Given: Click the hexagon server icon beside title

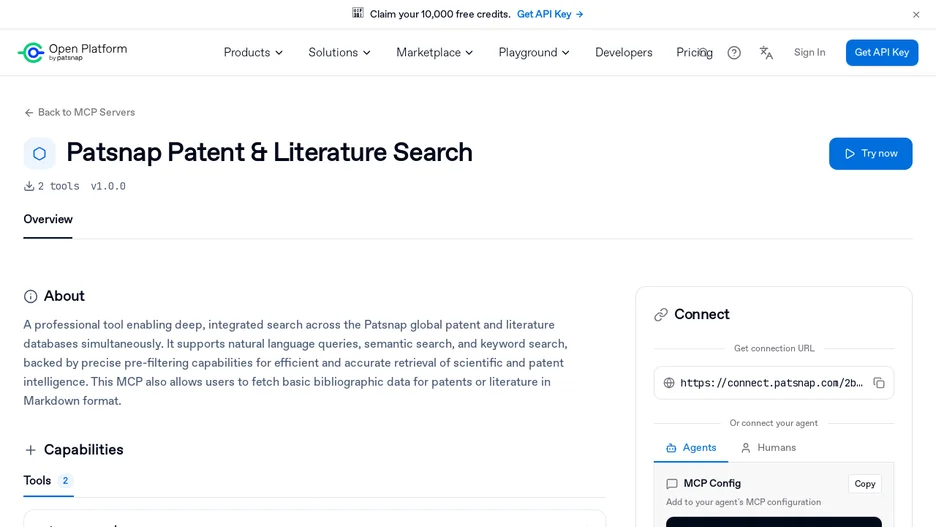Looking at the screenshot, I should 39,153.
